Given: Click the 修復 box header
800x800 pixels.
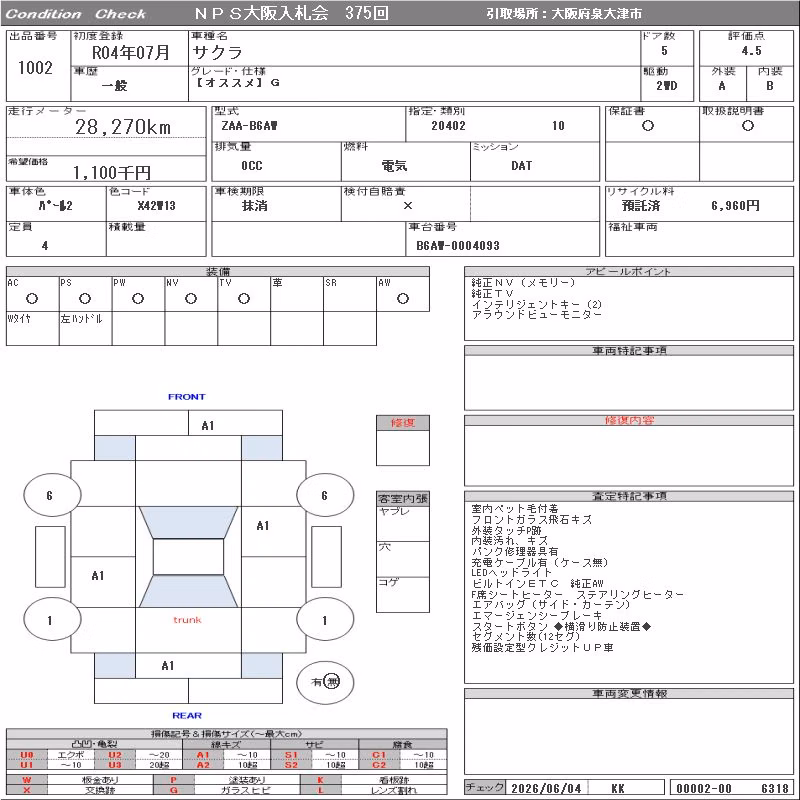Looking at the screenshot, I should pos(403,423).
